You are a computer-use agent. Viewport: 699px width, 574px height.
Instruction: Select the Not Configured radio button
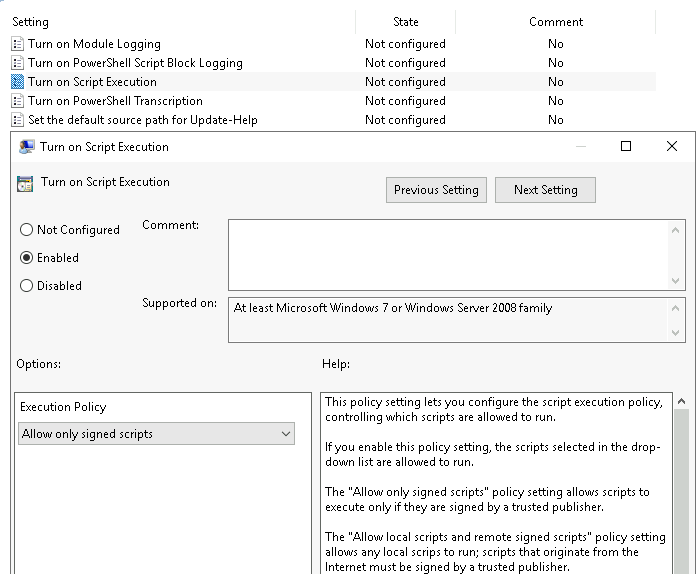[27, 230]
